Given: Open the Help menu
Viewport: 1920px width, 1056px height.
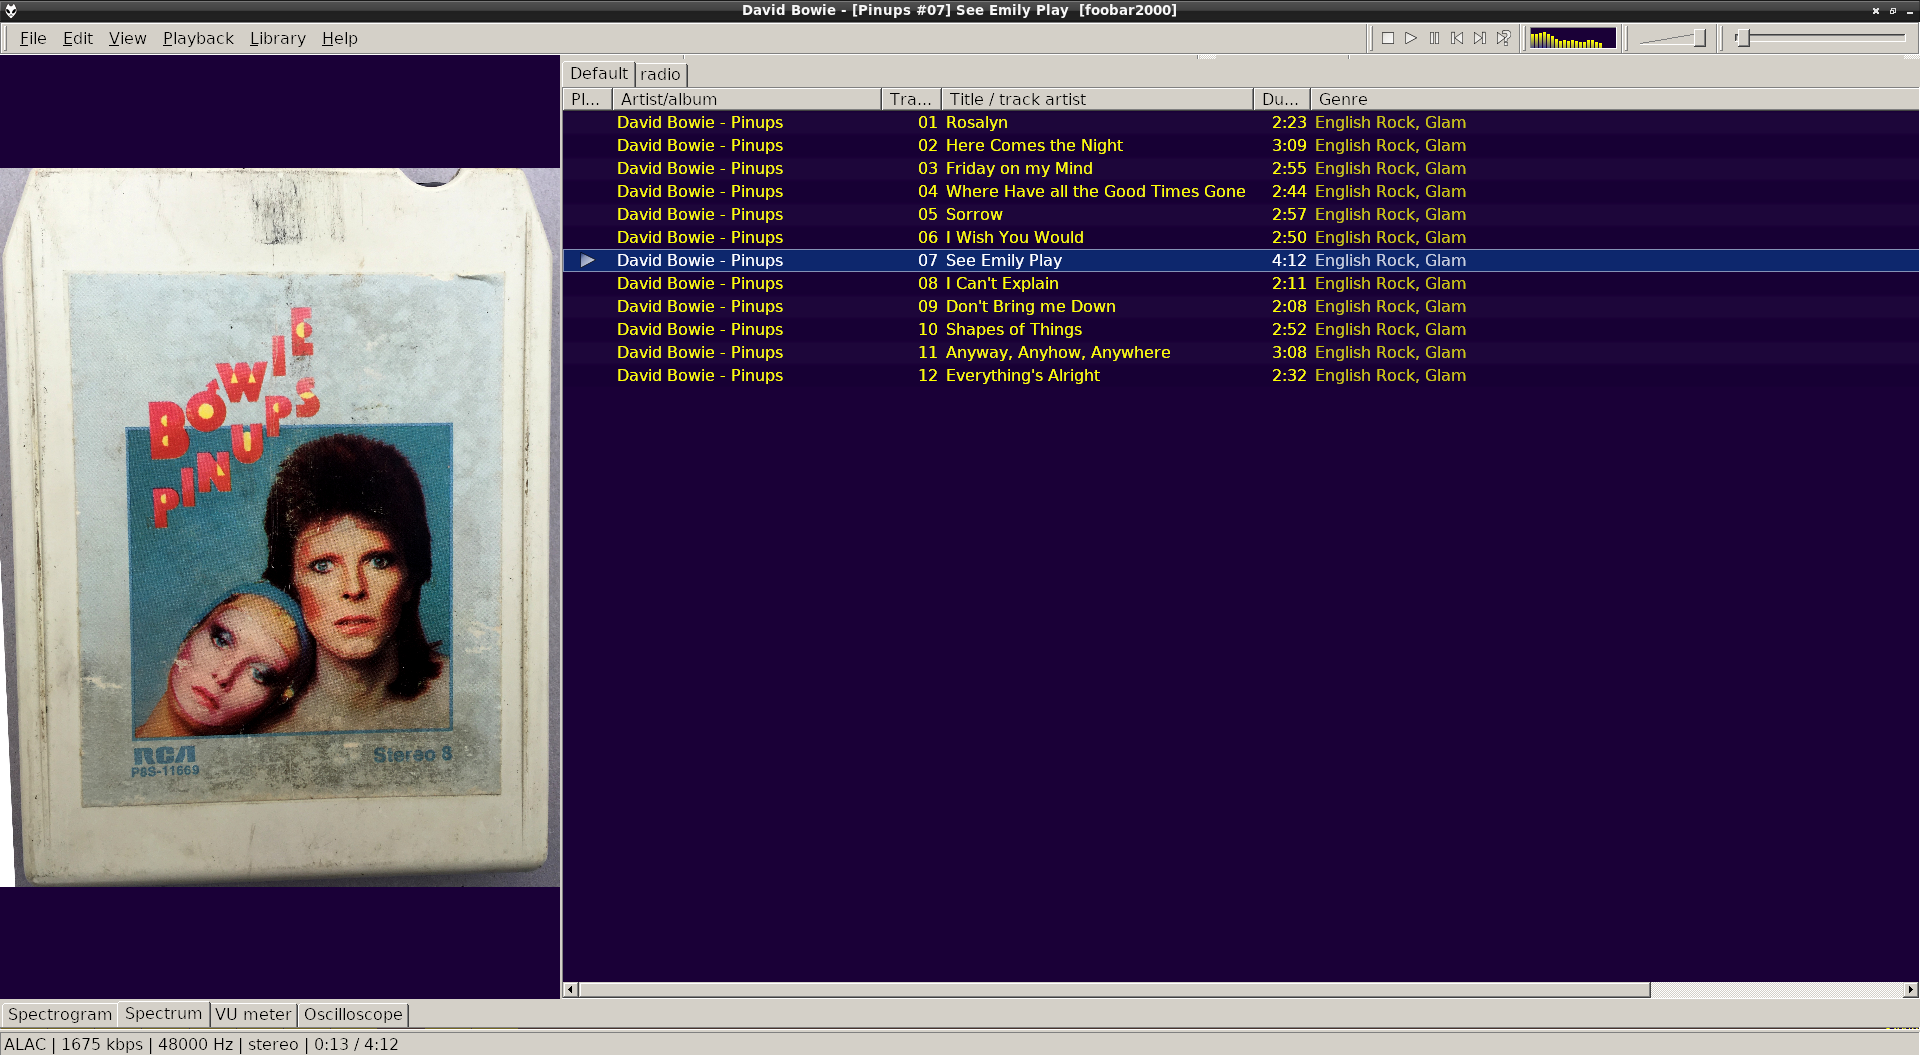Looking at the screenshot, I should point(340,38).
